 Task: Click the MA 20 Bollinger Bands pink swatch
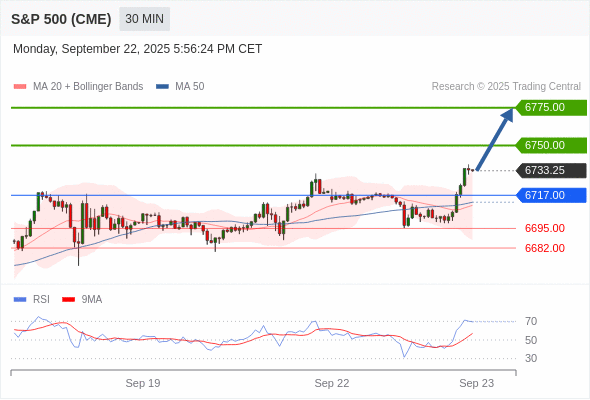(20, 87)
